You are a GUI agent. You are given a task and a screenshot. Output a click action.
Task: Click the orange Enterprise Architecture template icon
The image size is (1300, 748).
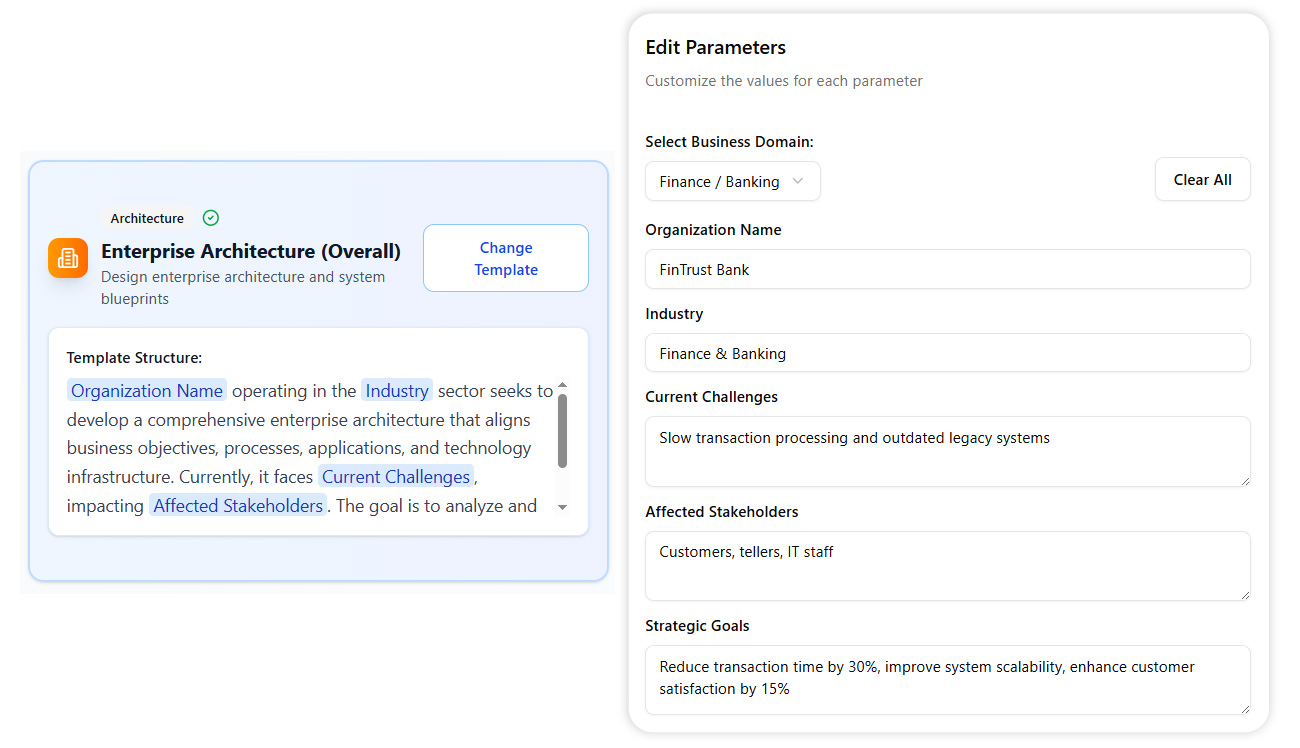point(68,258)
